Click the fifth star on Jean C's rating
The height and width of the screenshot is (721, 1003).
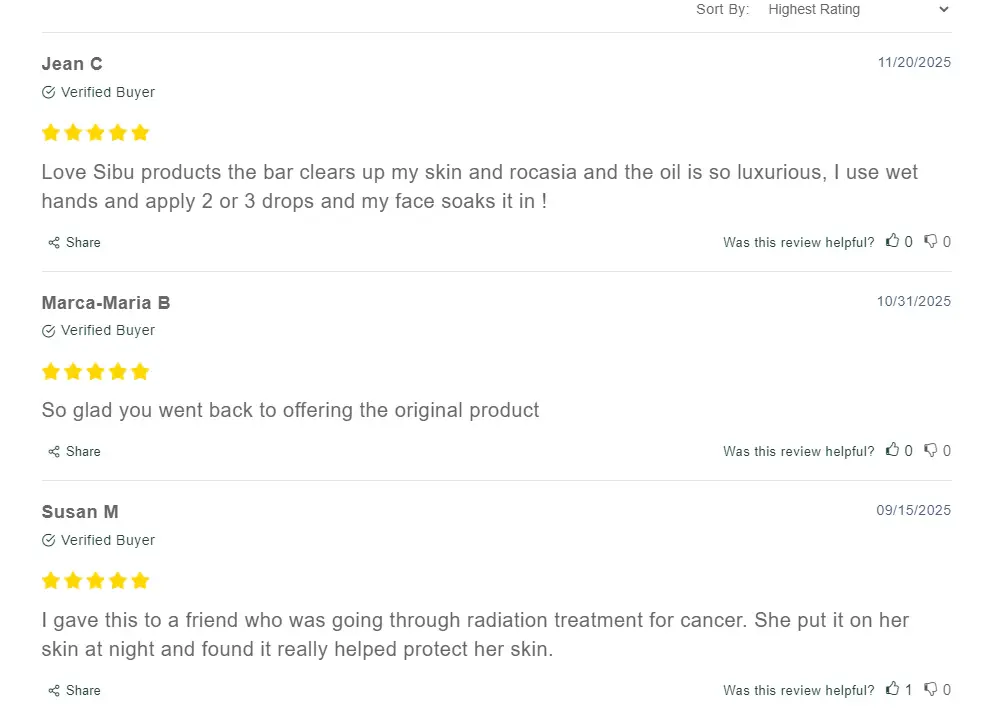(141, 131)
